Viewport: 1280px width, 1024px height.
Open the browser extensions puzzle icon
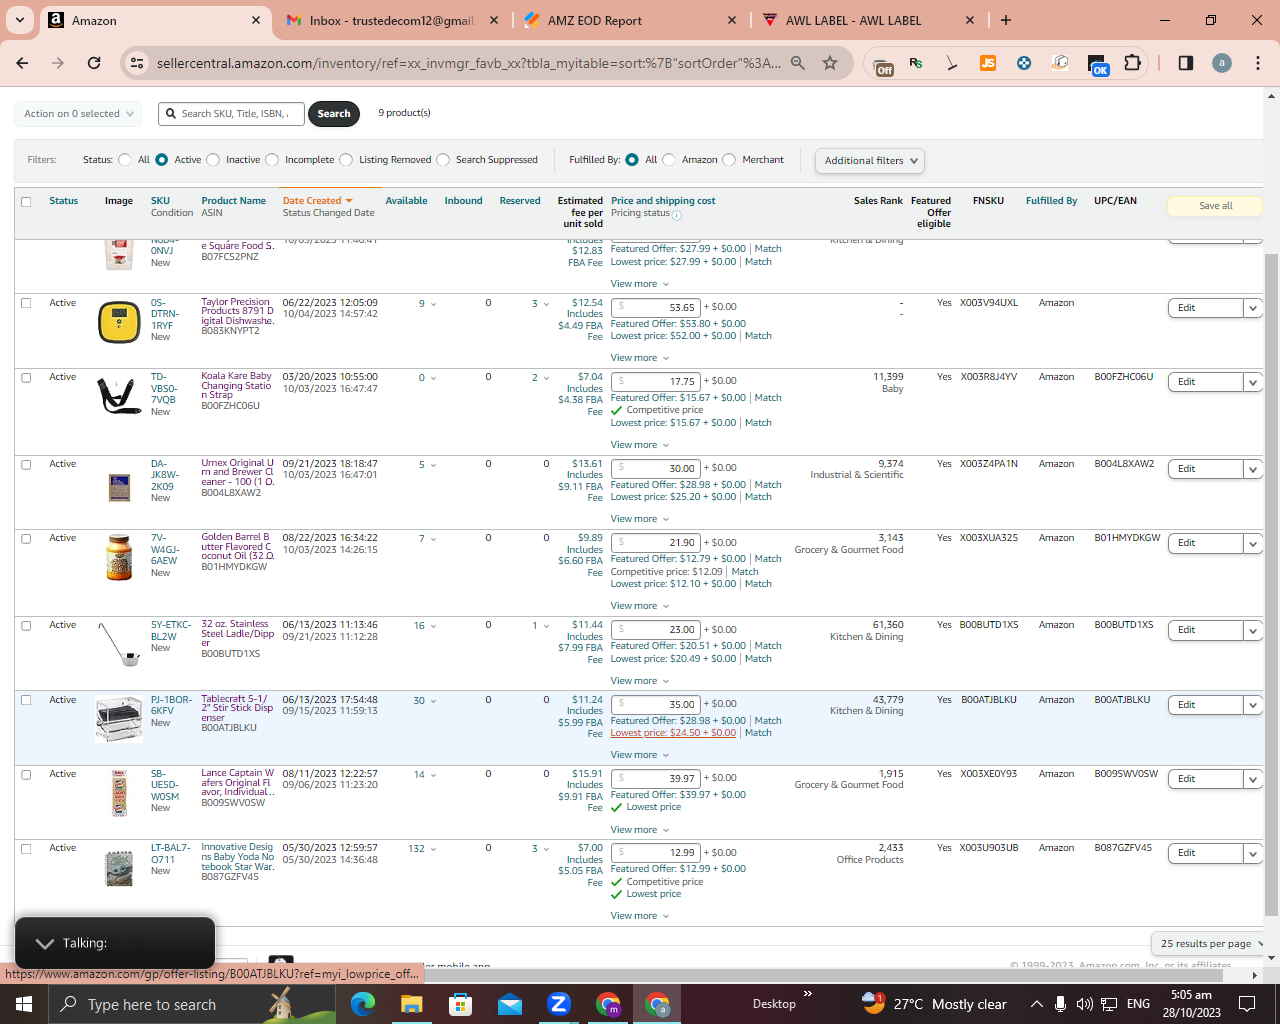point(1132,63)
